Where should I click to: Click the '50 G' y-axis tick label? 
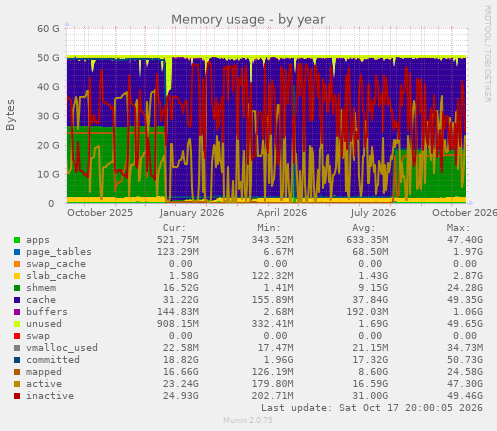point(48,58)
